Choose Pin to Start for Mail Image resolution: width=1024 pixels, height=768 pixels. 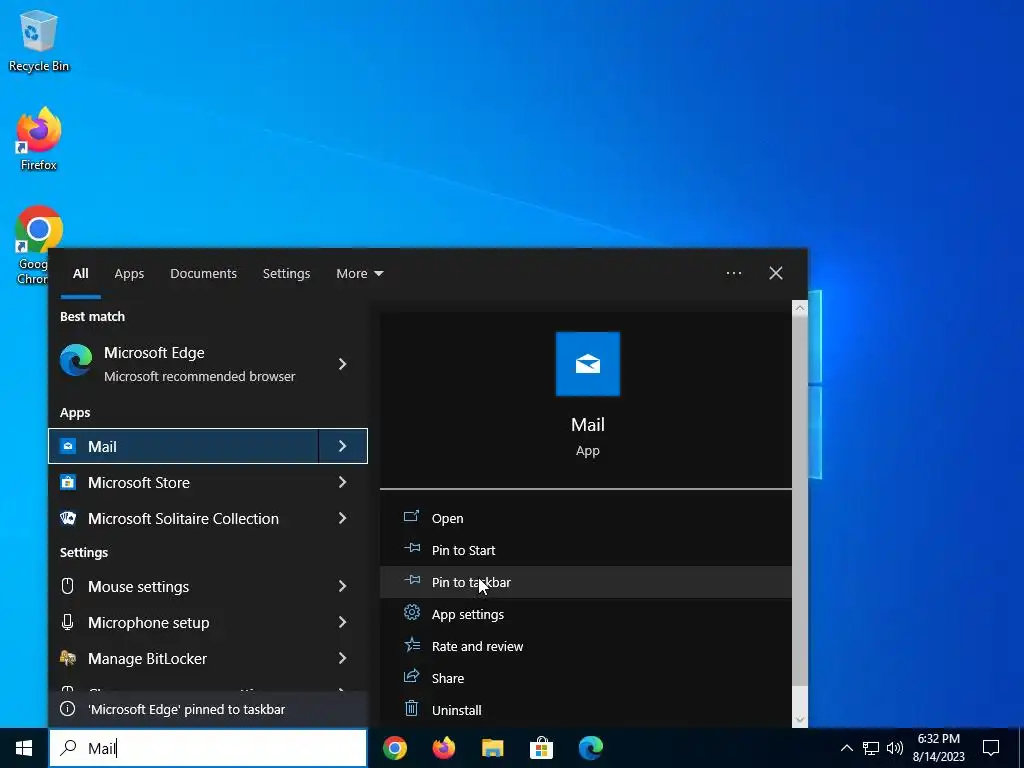[x=585, y=550]
